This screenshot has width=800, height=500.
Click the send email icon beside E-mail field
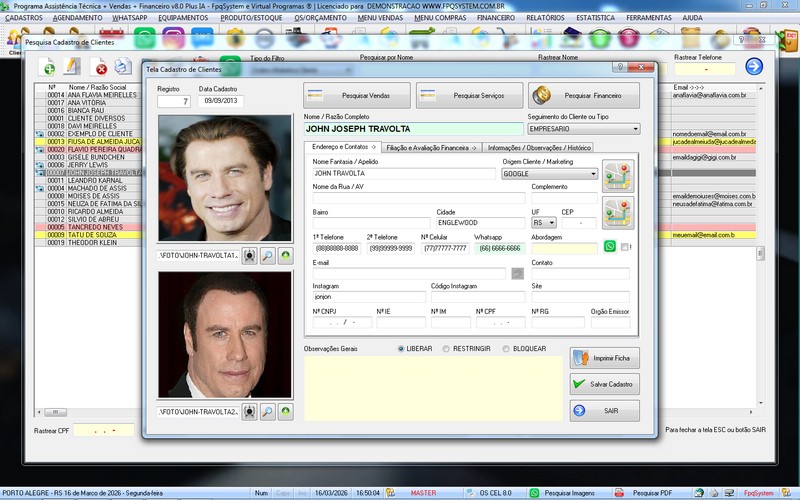pyautogui.click(x=517, y=273)
